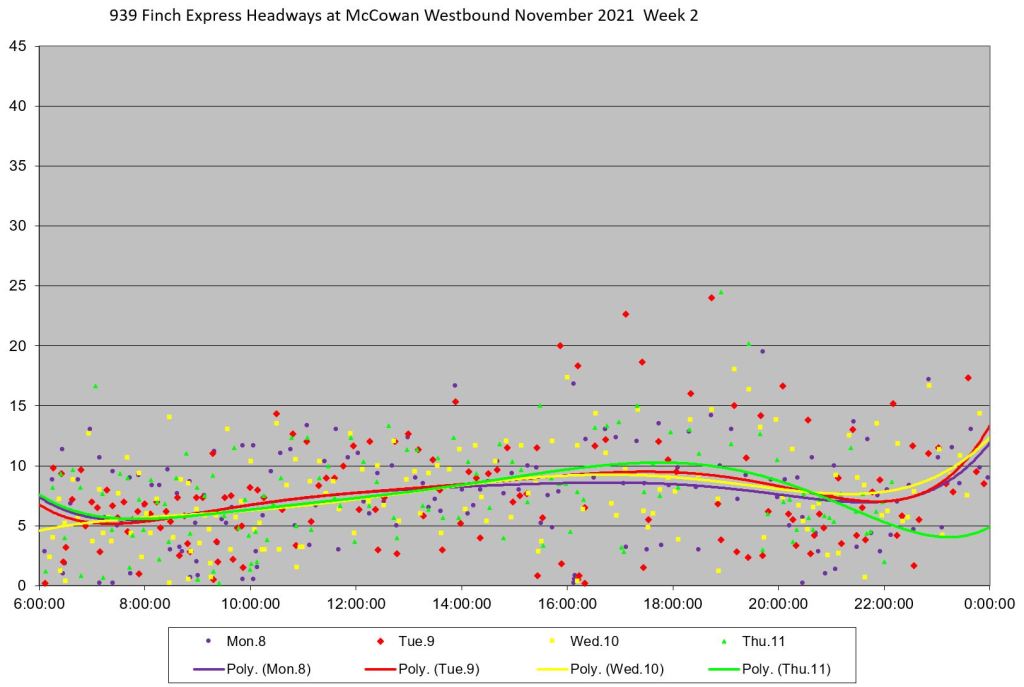
Task: Click the 12:00:00 label on the time axis
Action: point(356,604)
